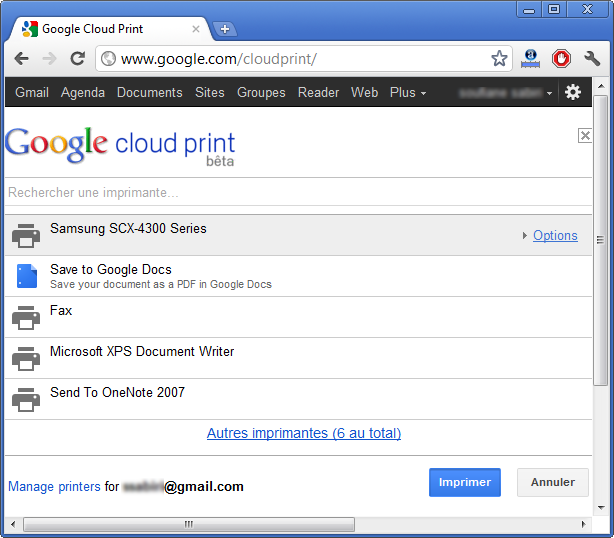Open Sites in the Google bar

(209, 92)
